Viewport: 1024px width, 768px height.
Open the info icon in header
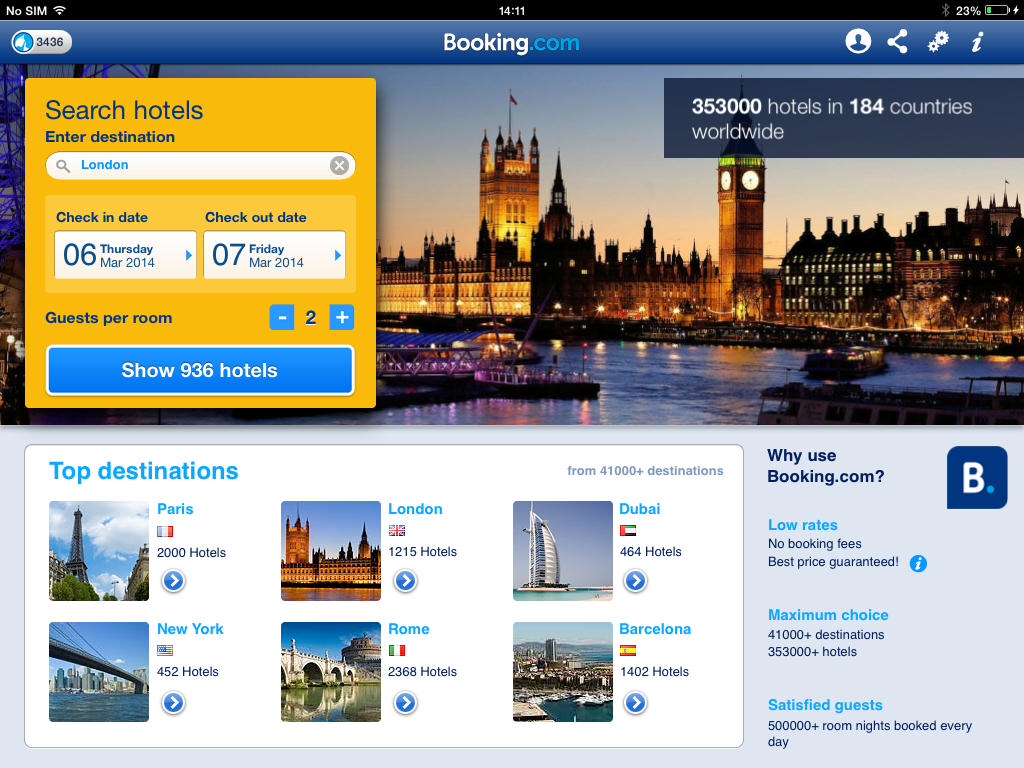[x=977, y=42]
